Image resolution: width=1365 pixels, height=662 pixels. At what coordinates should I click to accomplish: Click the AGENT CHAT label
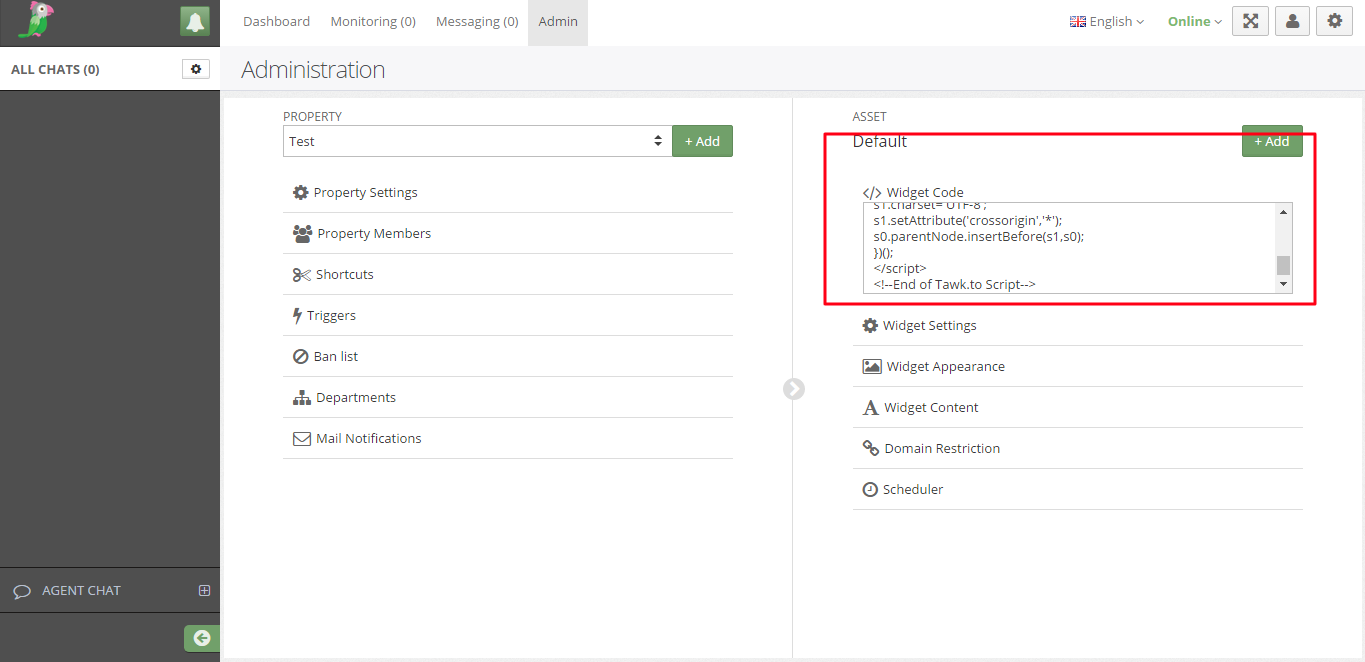[81, 591]
